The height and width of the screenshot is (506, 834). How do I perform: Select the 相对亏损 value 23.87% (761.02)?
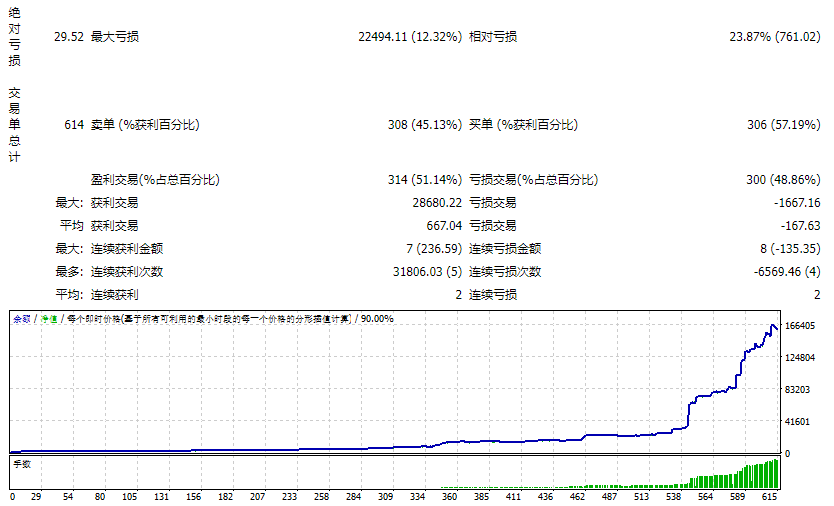pyautogui.click(x=774, y=37)
